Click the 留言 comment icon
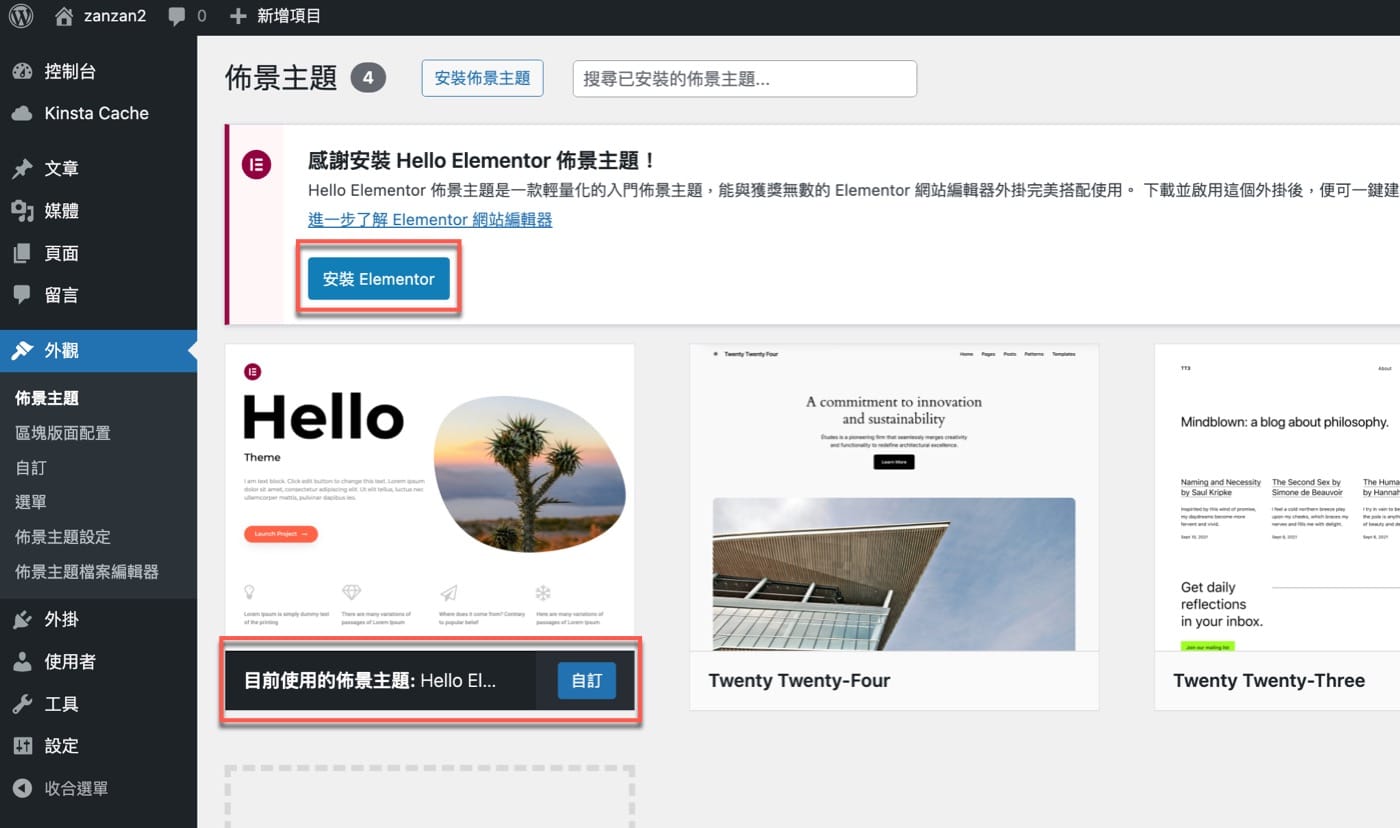Image resolution: width=1400 pixels, height=828 pixels. click(x=22, y=295)
